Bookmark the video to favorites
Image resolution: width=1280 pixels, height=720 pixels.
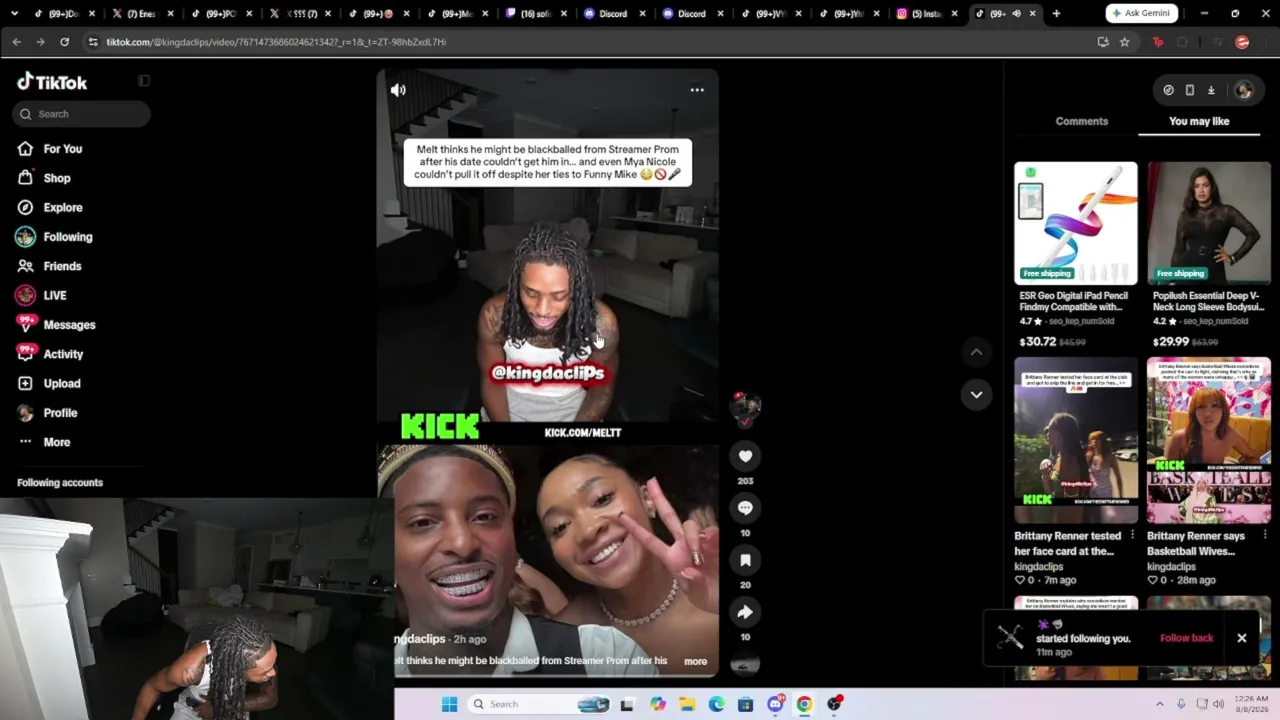(745, 560)
